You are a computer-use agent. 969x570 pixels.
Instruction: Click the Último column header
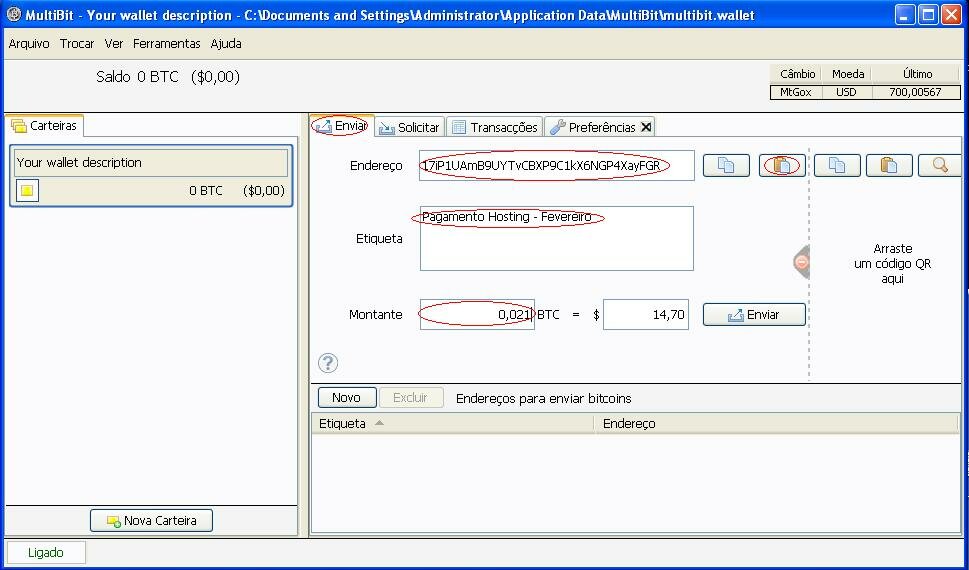click(917, 74)
